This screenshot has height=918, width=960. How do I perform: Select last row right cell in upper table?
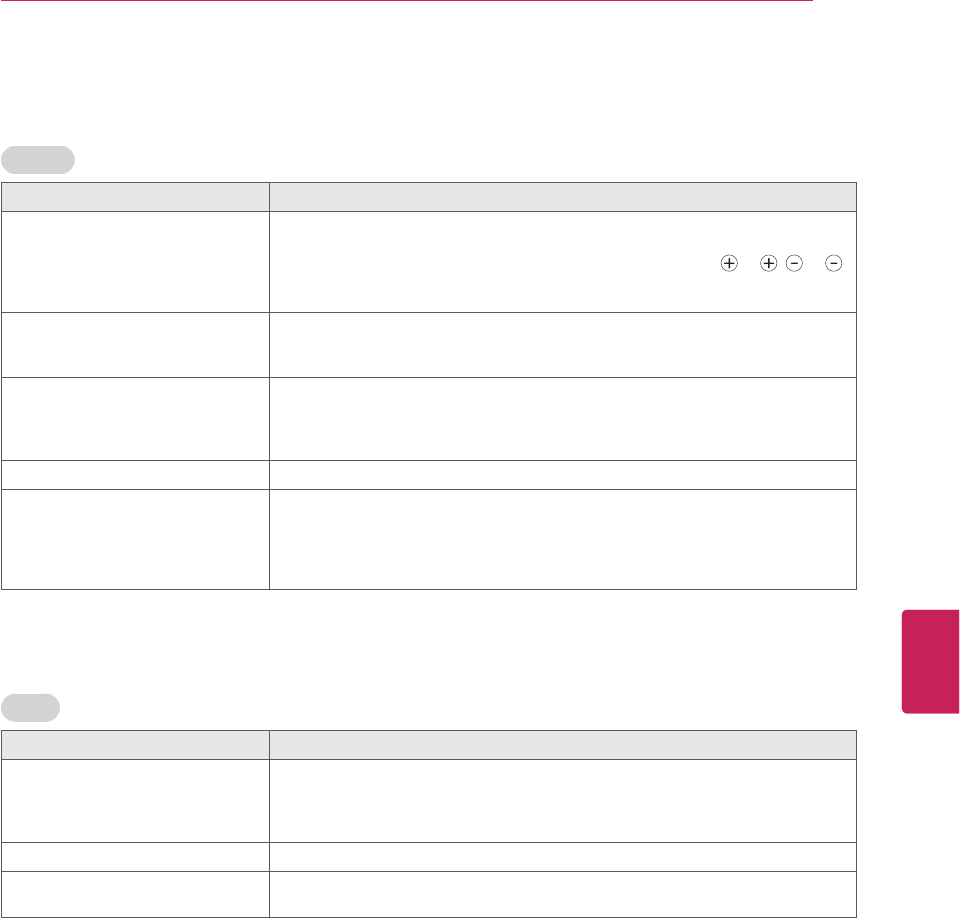point(563,538)
